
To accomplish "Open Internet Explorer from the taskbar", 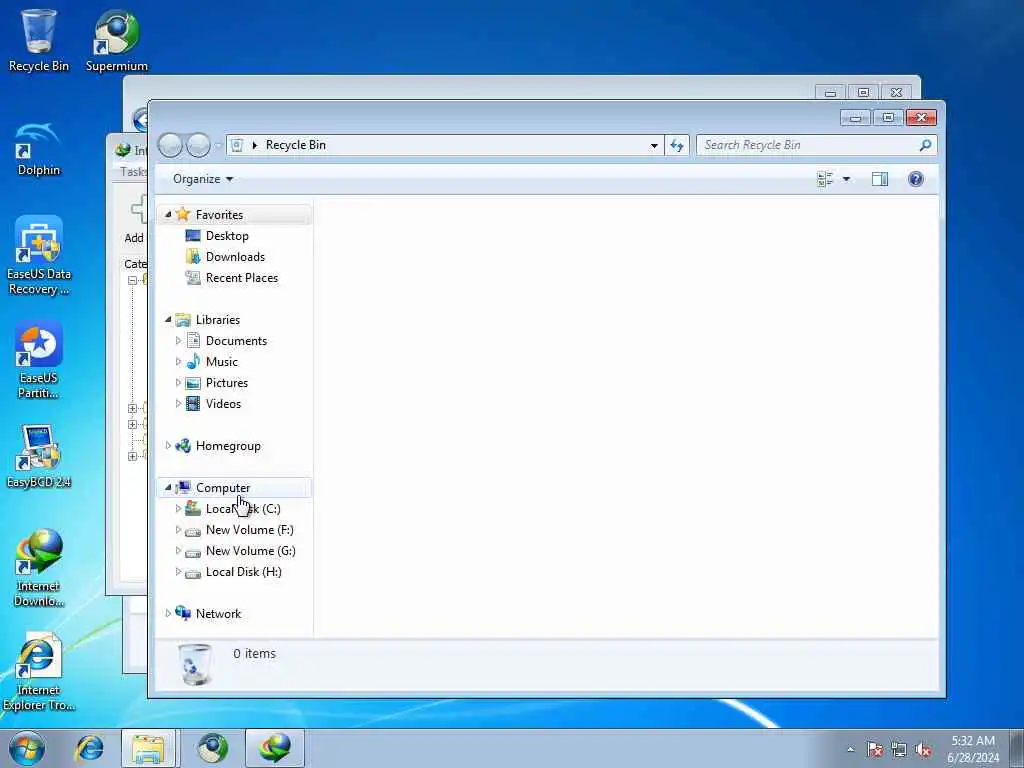I will [89, 748].
